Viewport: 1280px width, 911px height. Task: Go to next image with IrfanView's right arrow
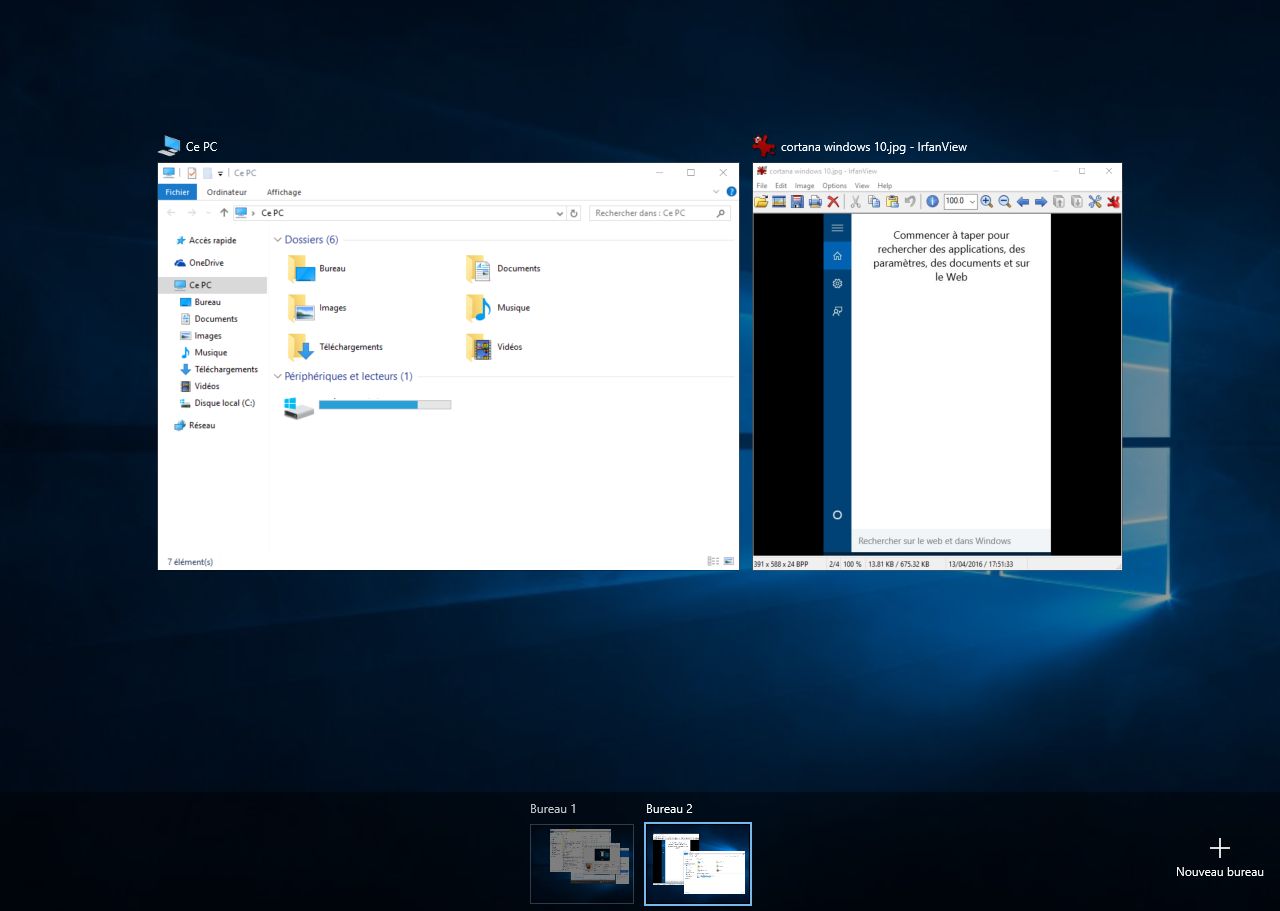coord(1040,201)
